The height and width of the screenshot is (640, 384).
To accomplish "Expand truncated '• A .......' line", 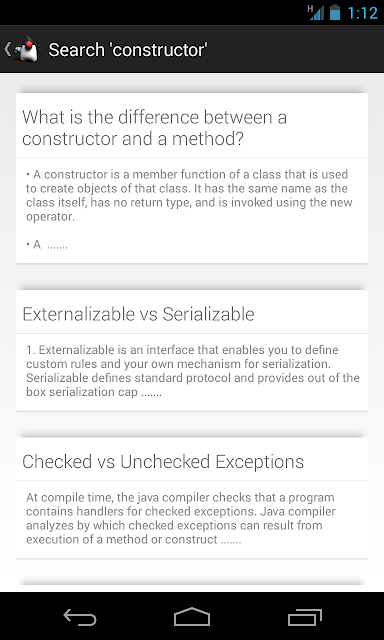I will tap(47, 245).
